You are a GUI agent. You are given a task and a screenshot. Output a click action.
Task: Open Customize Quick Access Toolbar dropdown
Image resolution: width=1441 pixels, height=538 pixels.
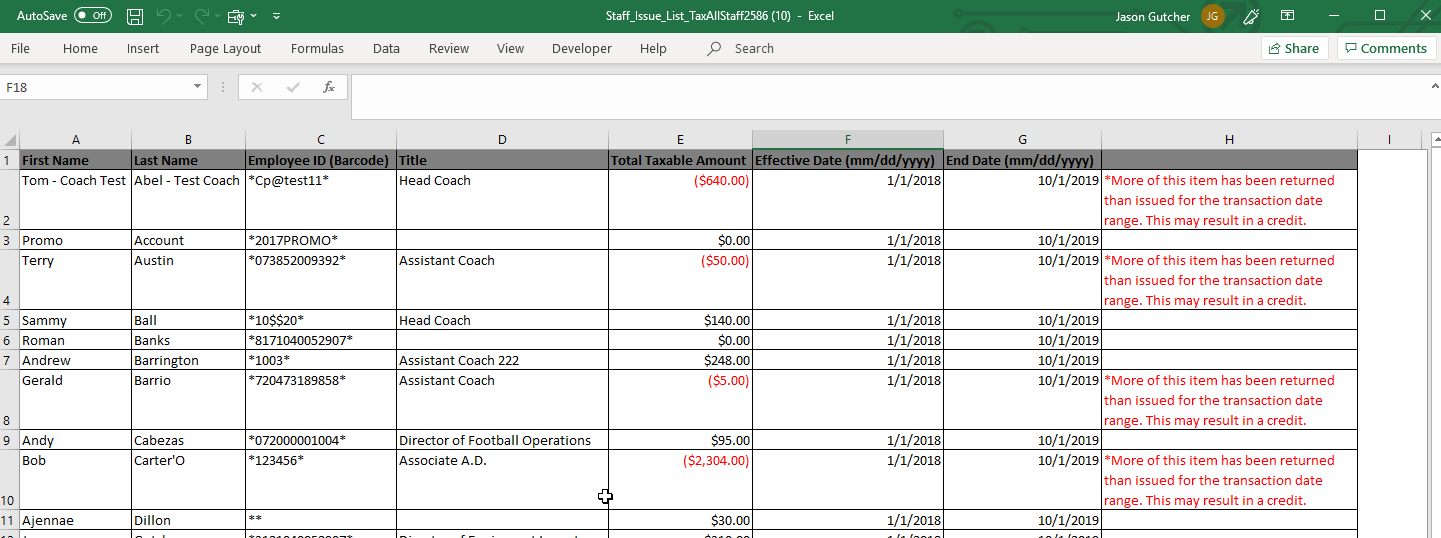(276, 16)
